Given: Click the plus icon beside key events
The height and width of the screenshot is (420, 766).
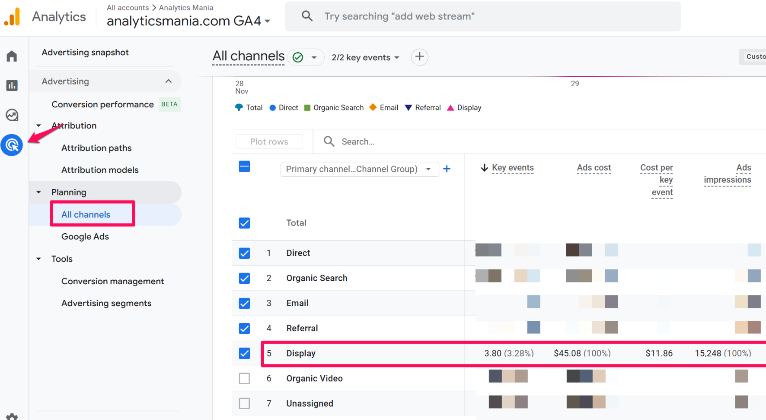Looking at the screenshot, I should pos(420,57).
